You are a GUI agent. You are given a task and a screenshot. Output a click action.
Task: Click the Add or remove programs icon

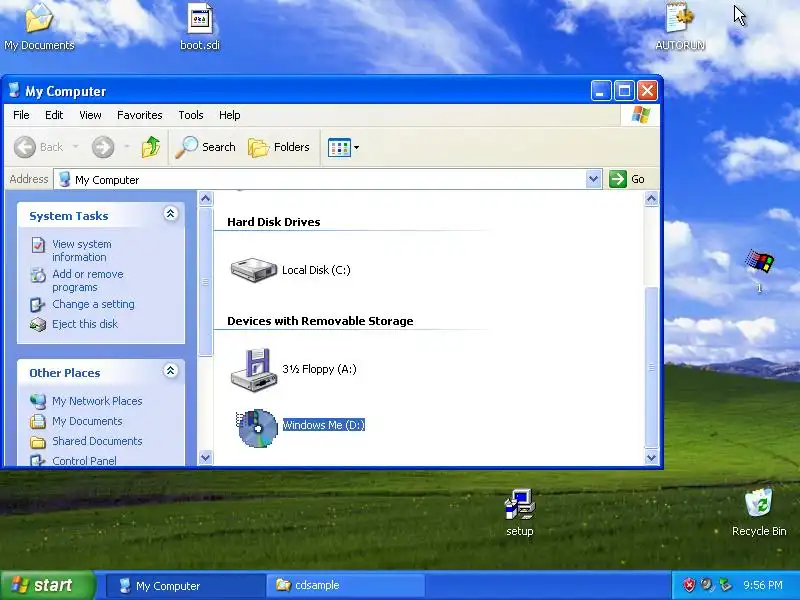38,275
